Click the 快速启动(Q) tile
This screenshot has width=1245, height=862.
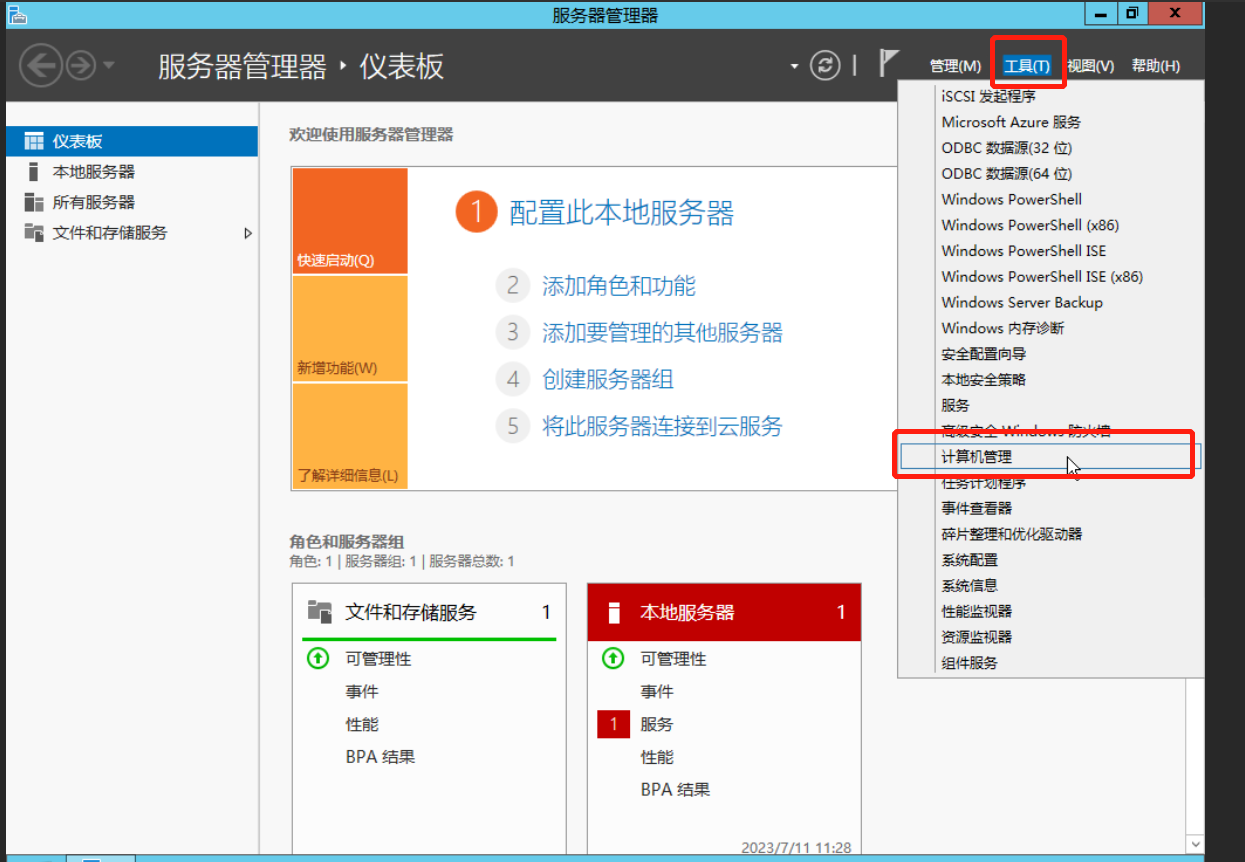coord(350,221)
